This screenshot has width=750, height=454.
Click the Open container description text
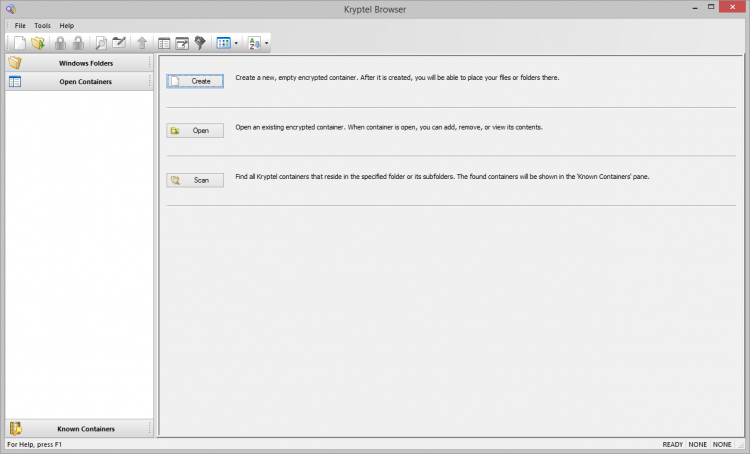[x=389, y=127]
